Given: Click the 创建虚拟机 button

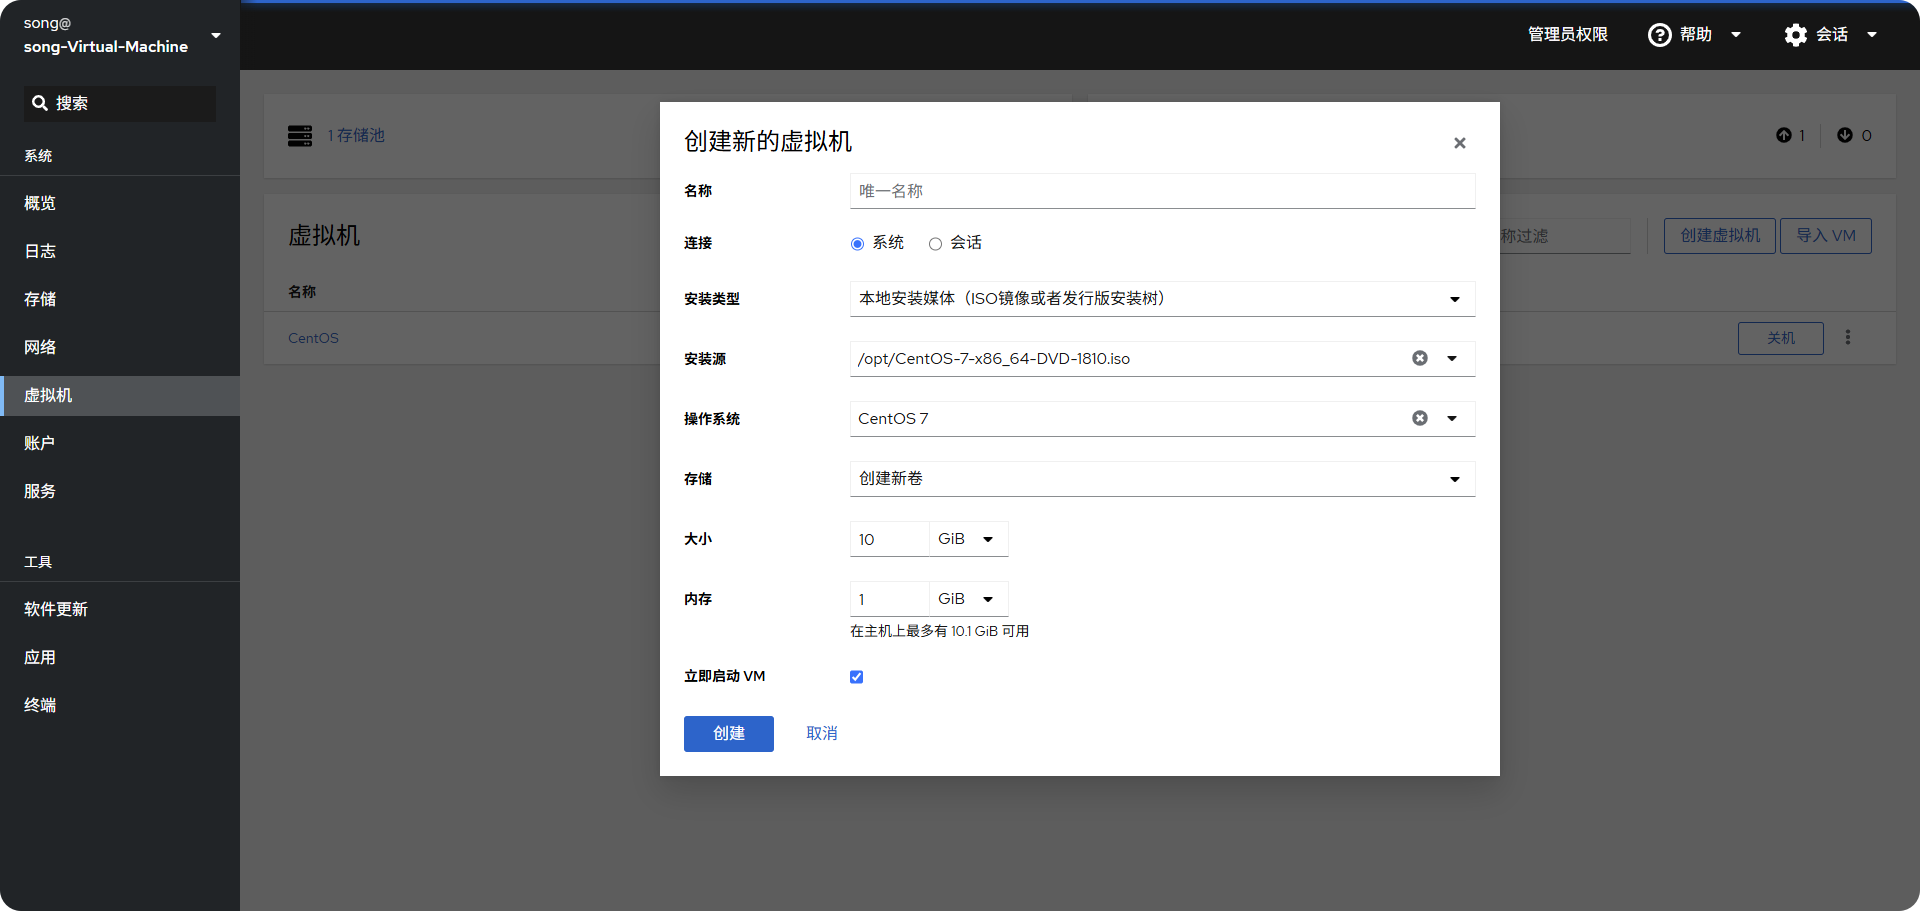Looking at the screenshot, I should pos(1720,236).
